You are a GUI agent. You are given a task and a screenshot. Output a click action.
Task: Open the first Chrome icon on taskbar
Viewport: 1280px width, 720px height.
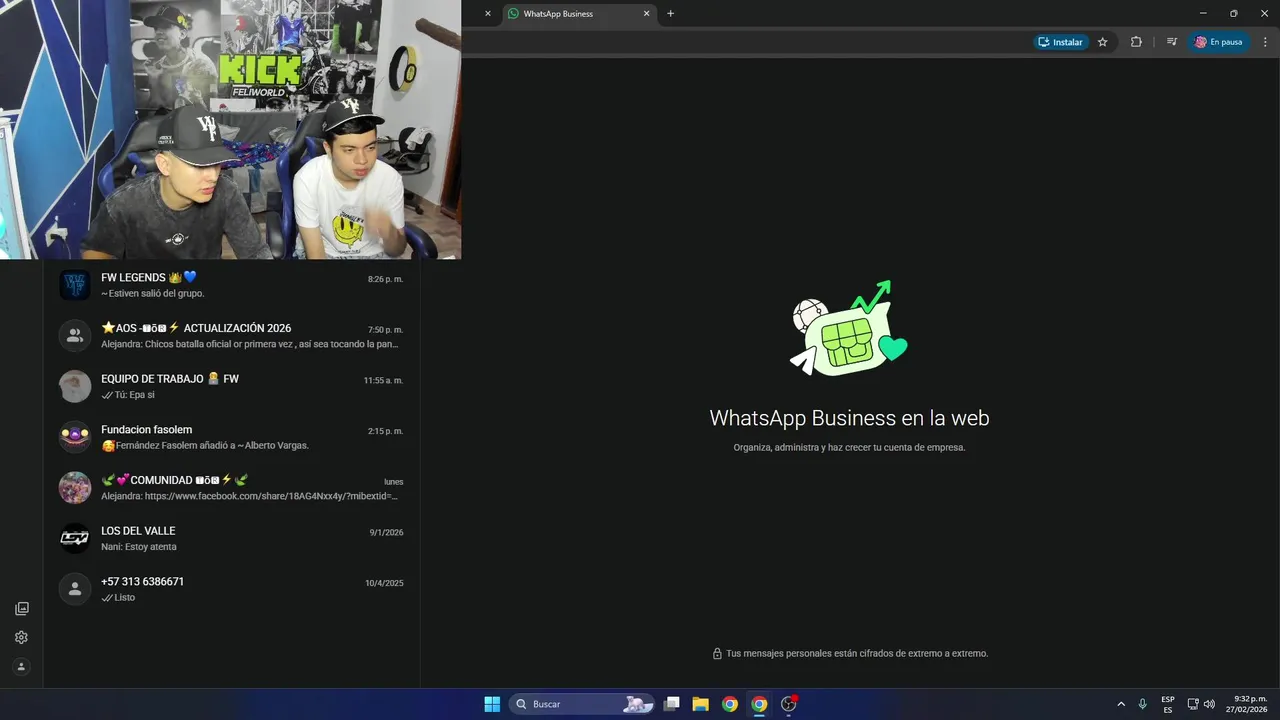click(x=730, y=704)
